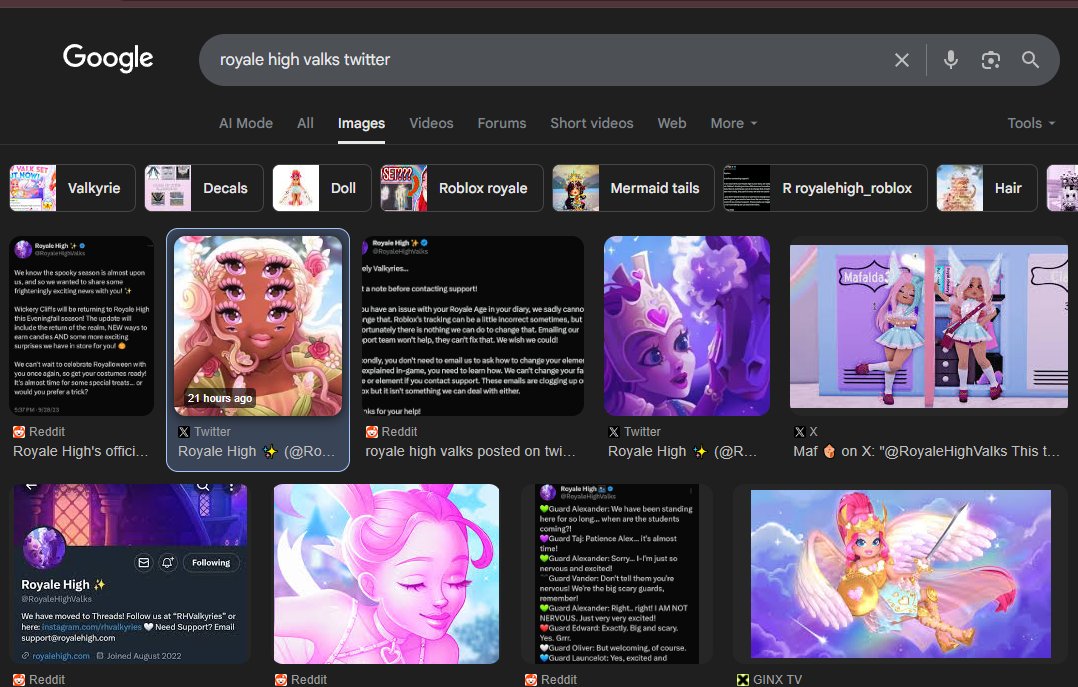Submit search with the magnifier icon
This screenshot has height=687, width=1078.
click(1030, 60)
